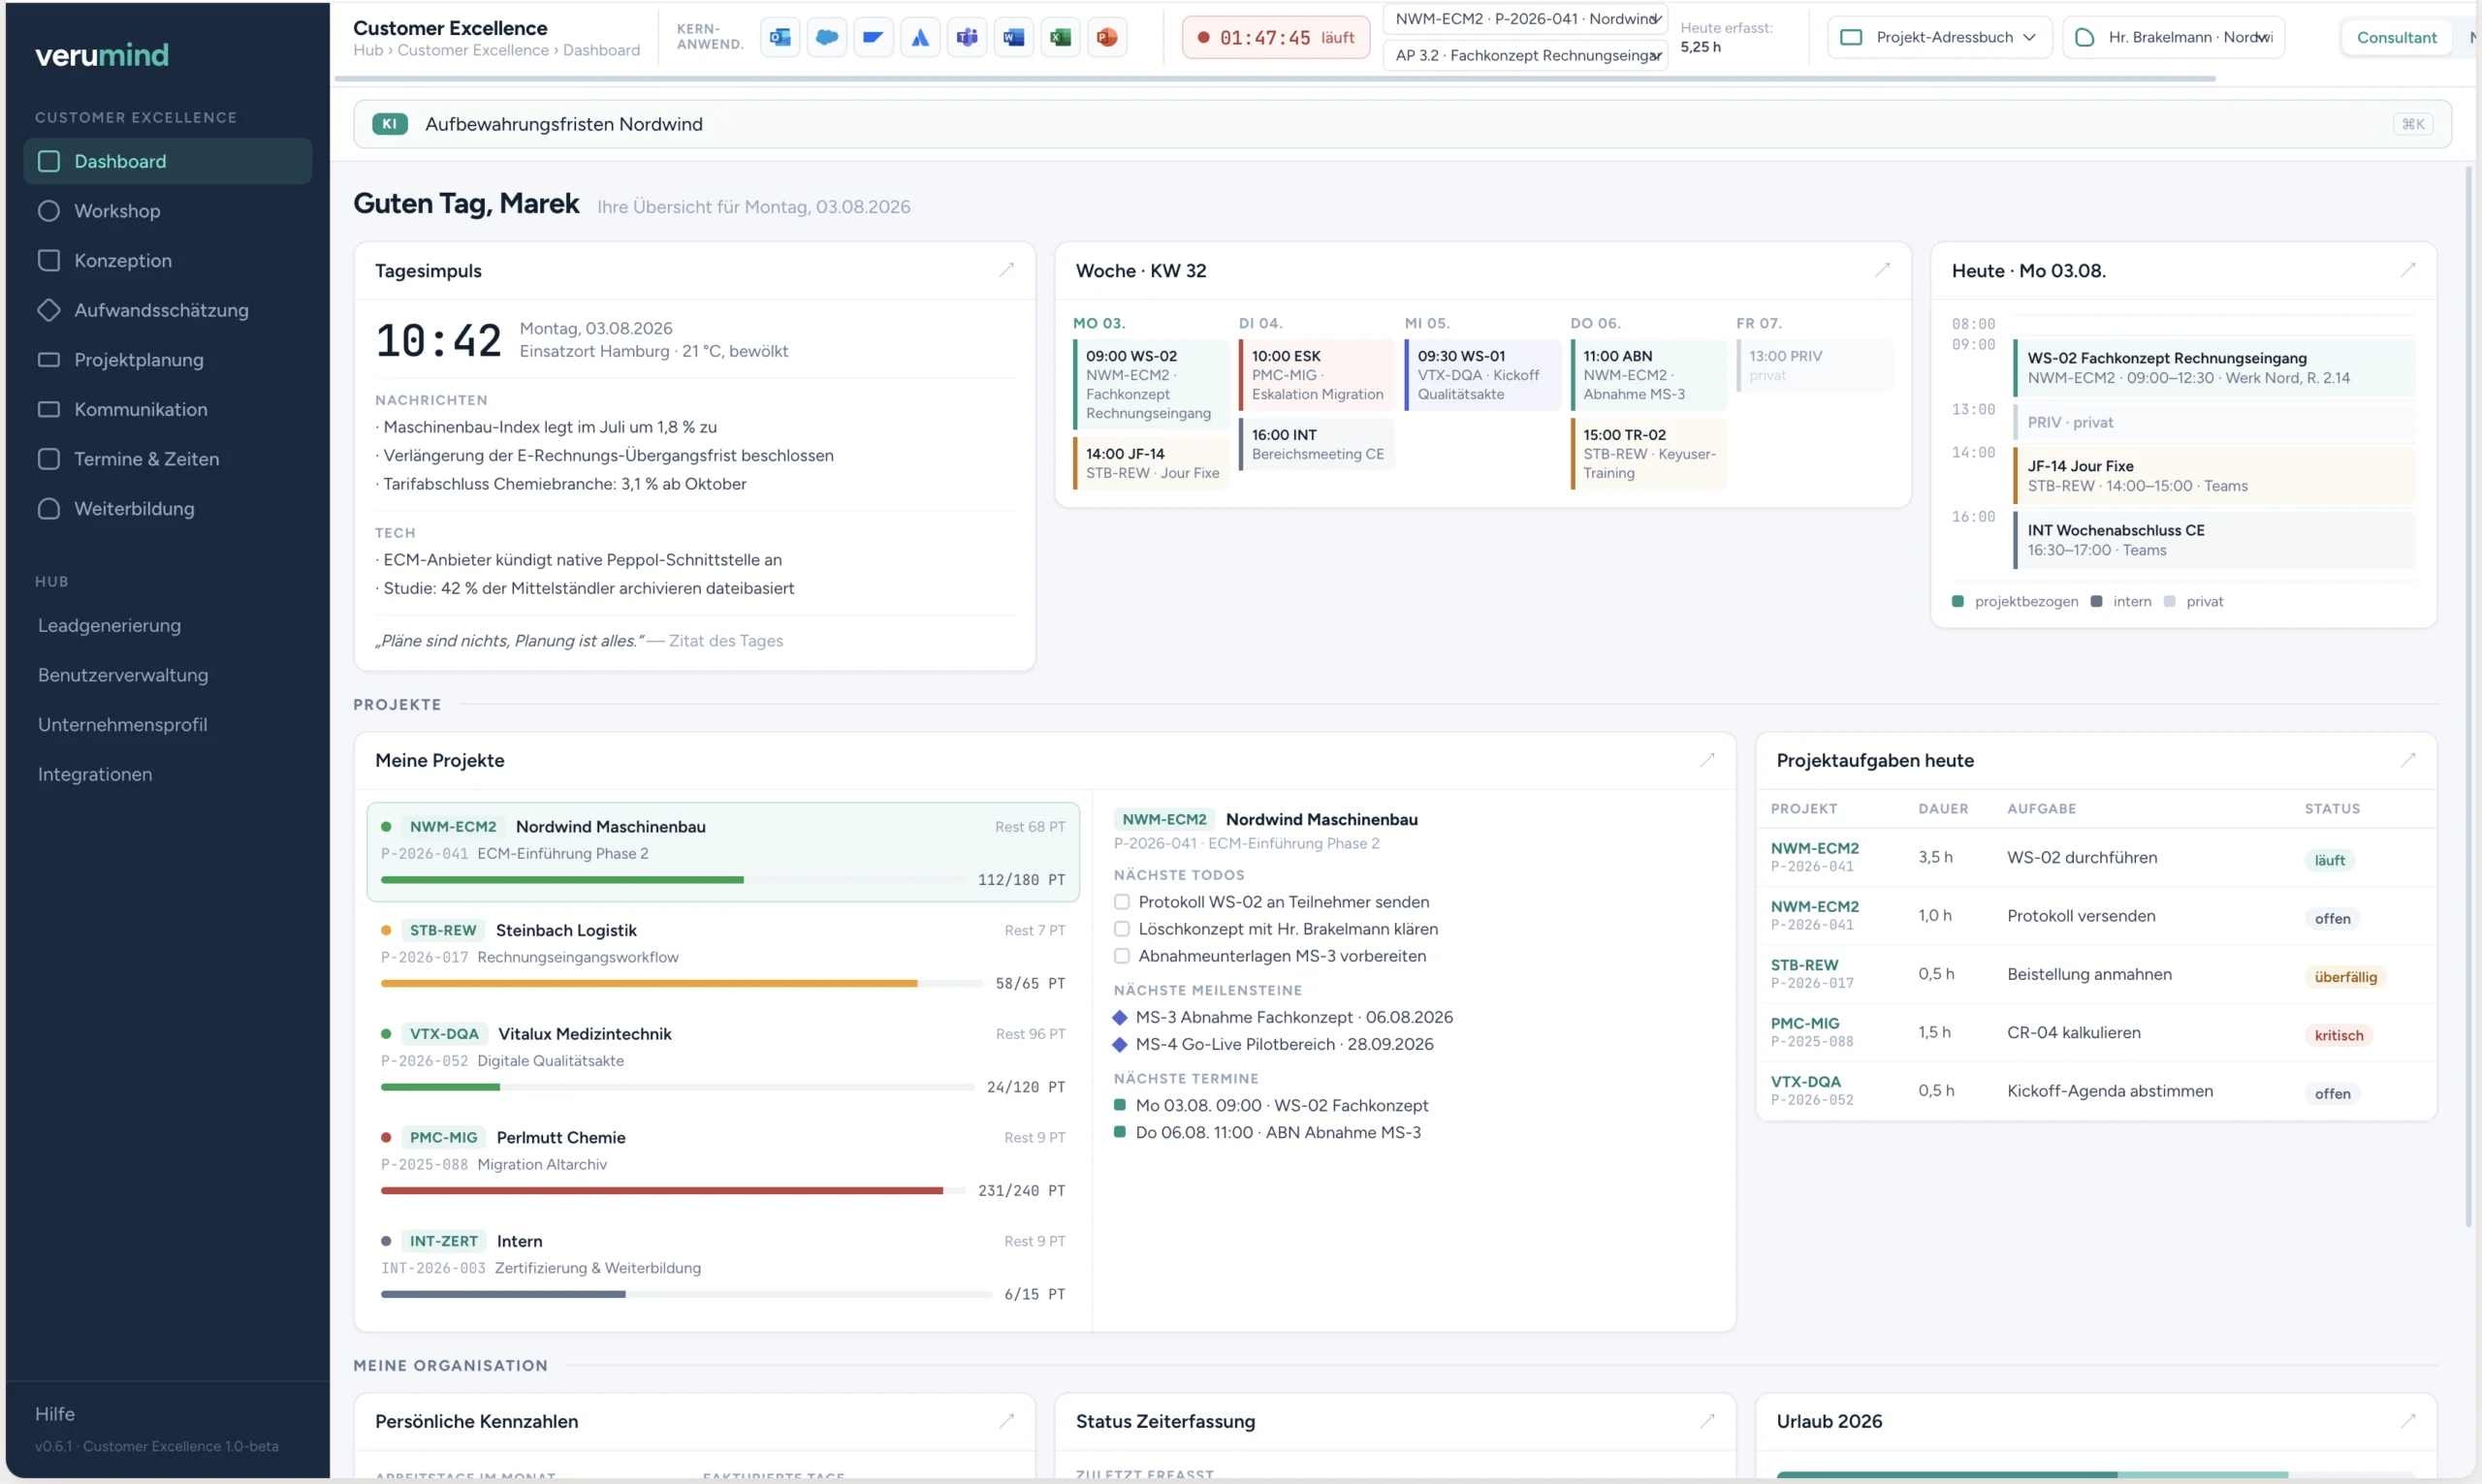Click the 'überfällig' status badge
2482x1484 pixels.
2344,977
